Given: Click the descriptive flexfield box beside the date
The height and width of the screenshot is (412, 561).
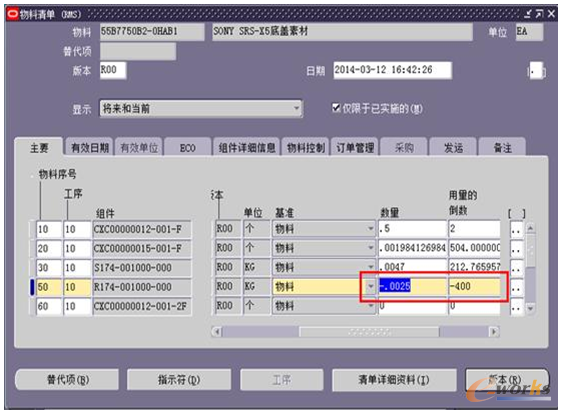Looking at the screenshot, I should tap(536, 71).
